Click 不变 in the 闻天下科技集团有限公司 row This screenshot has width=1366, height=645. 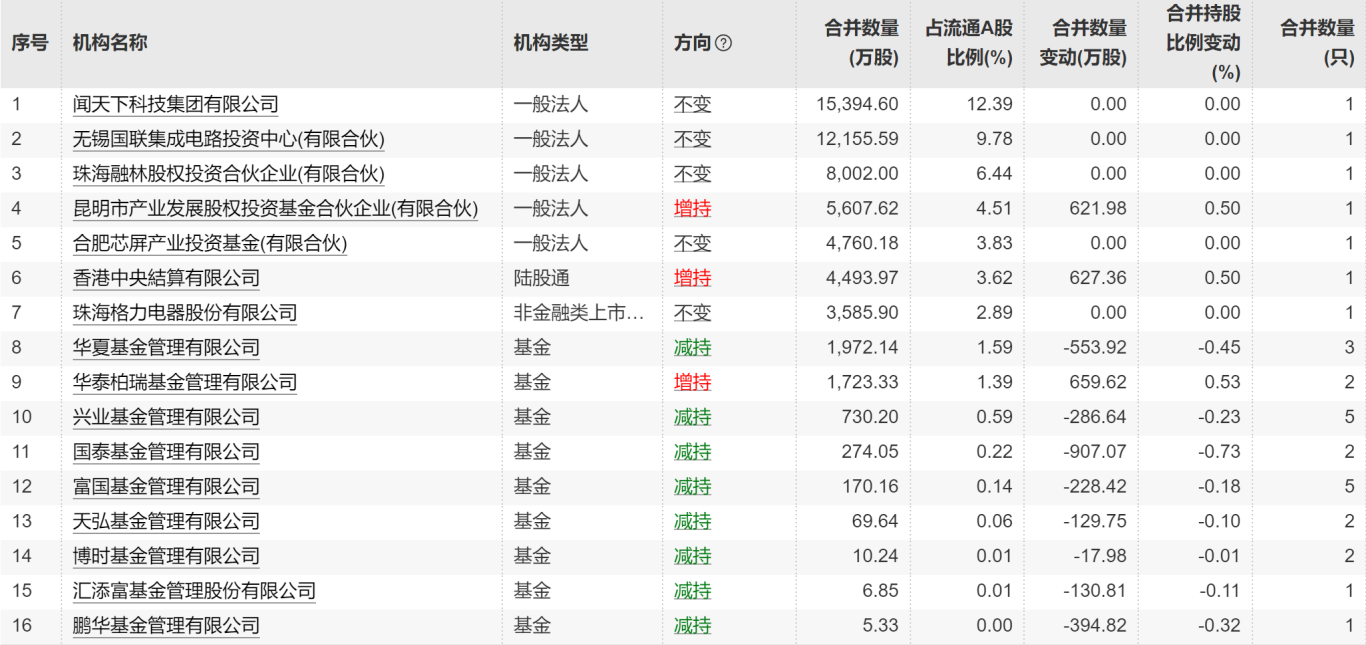coord(693,104)
